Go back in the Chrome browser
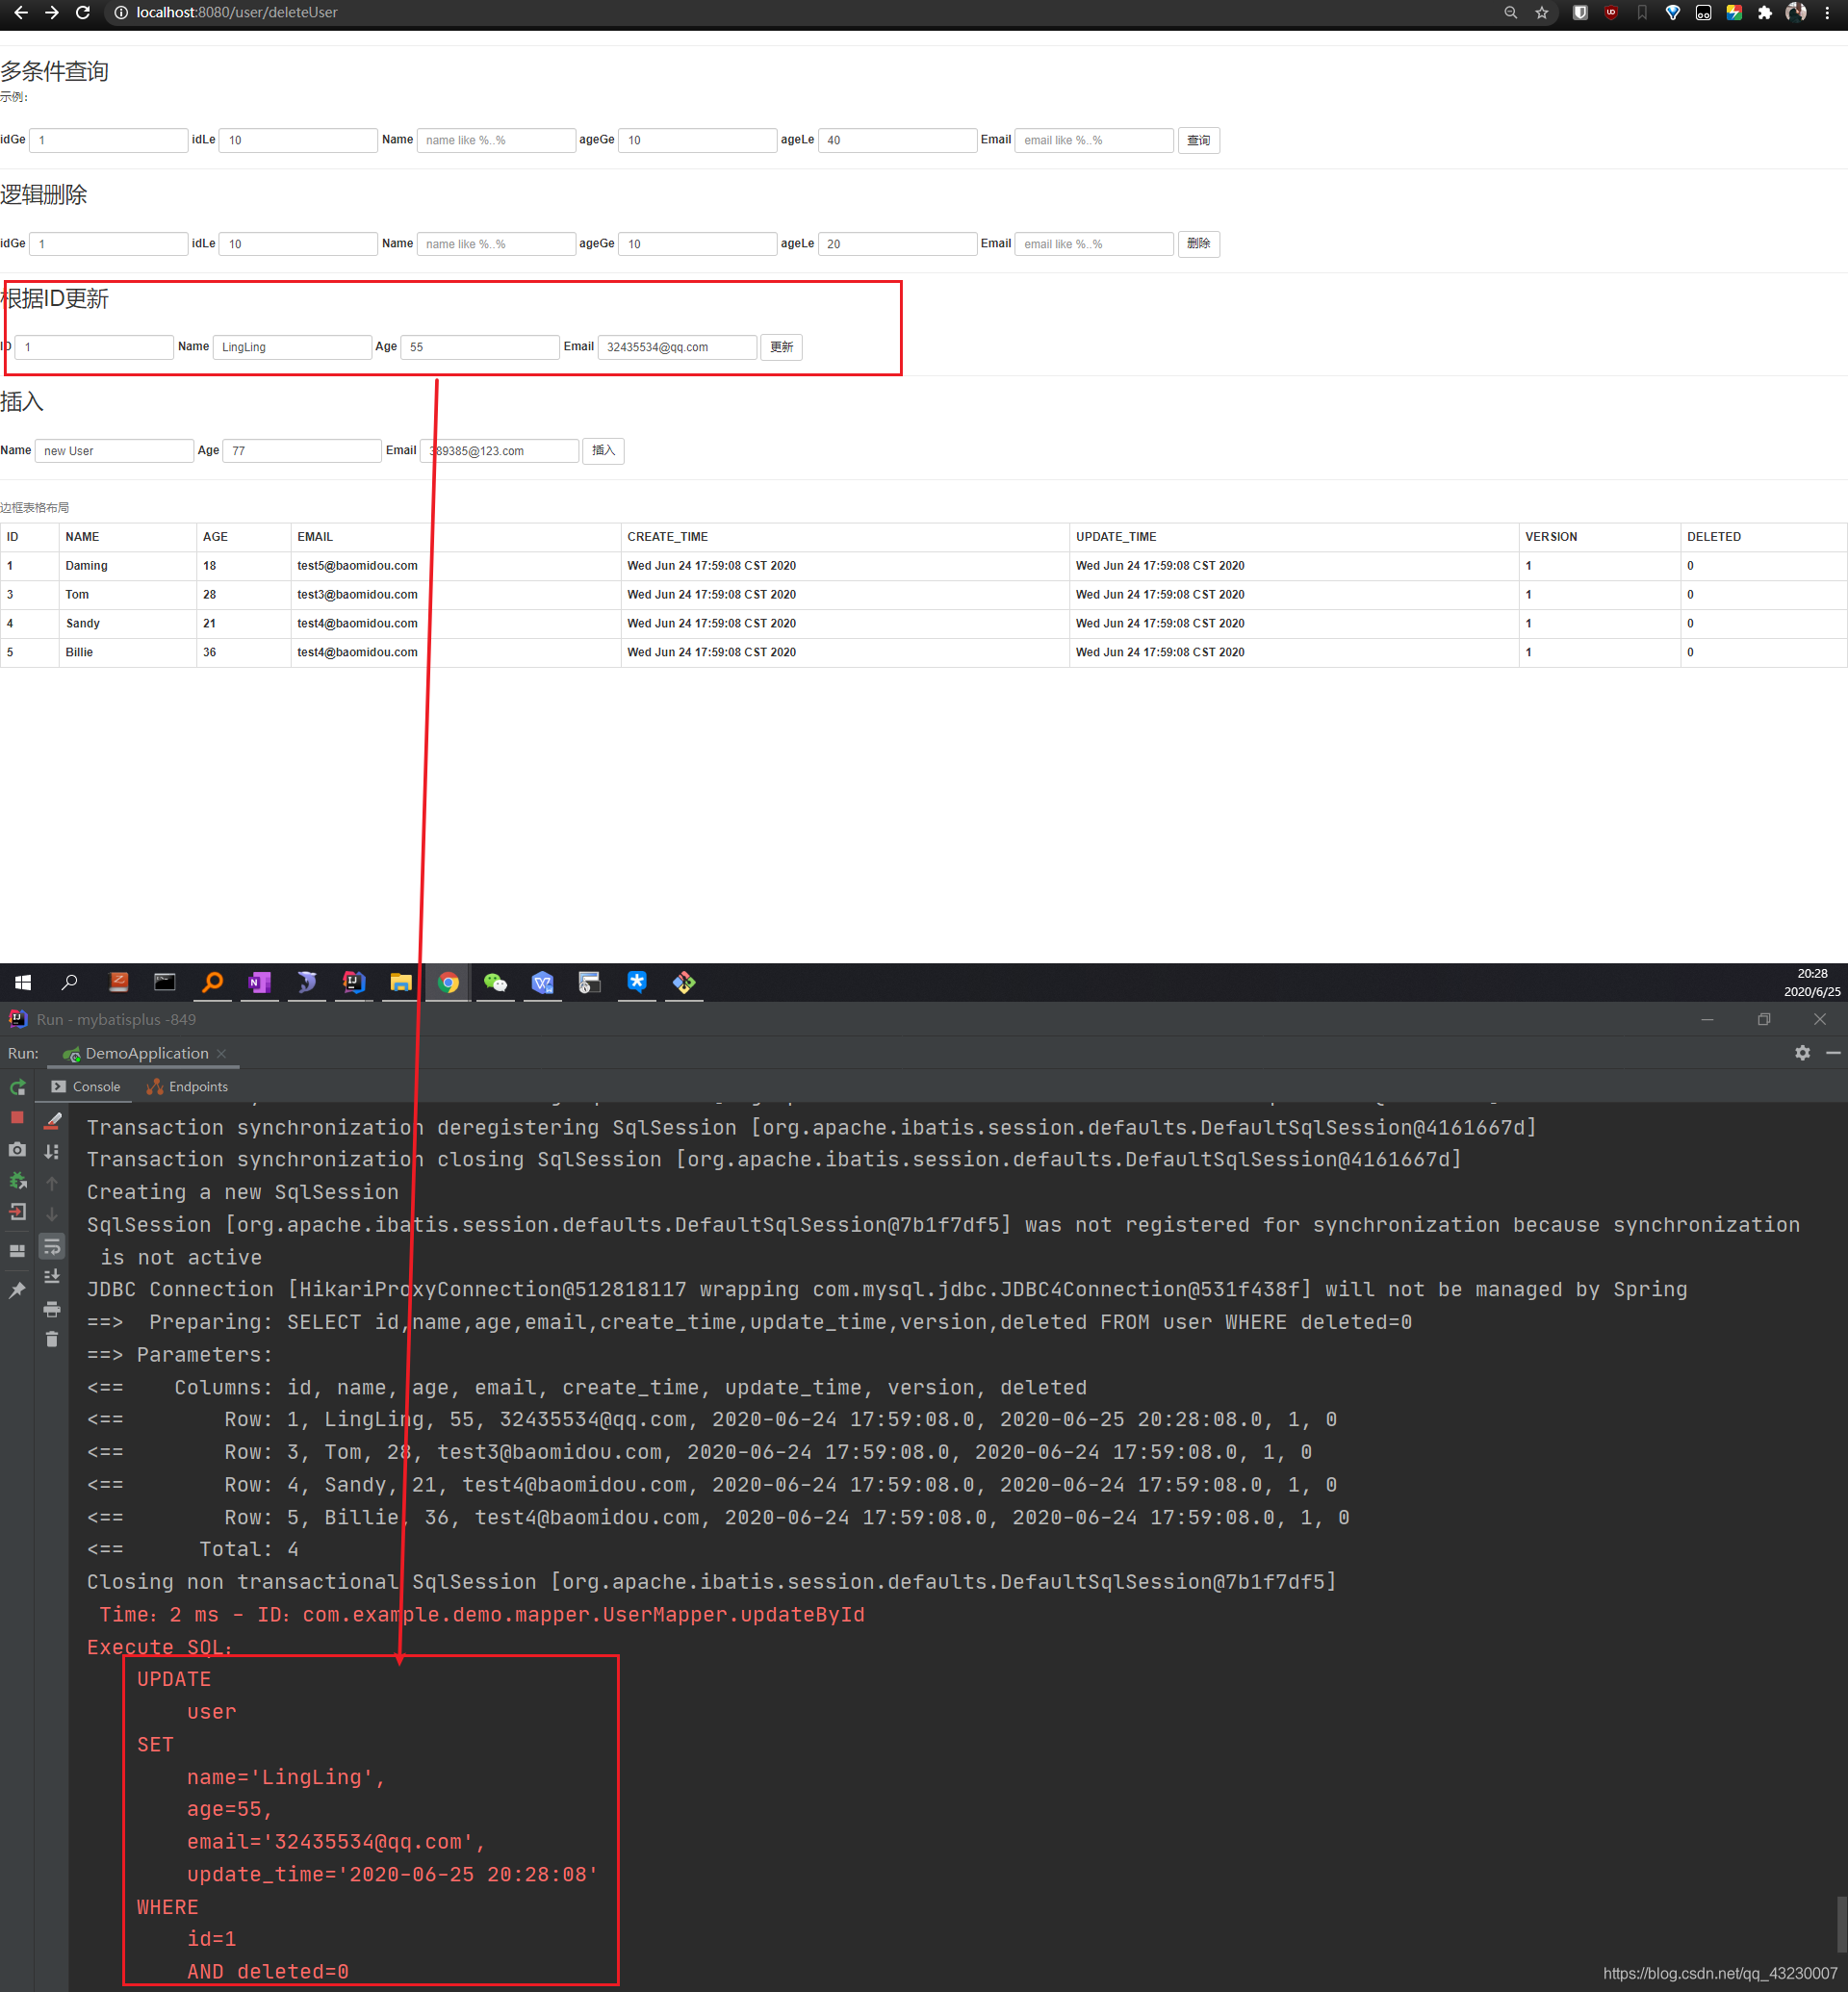The height and width of the screenshot is (1992, 1848). point(20,13)
